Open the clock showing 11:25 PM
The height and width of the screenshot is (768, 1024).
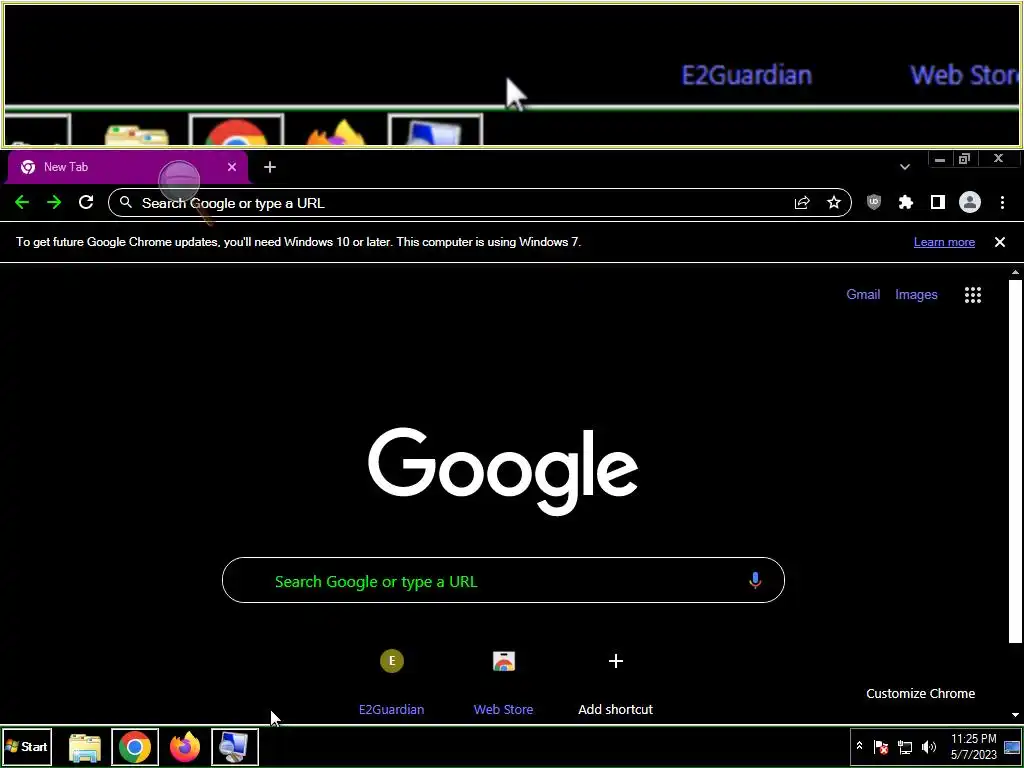974,746
